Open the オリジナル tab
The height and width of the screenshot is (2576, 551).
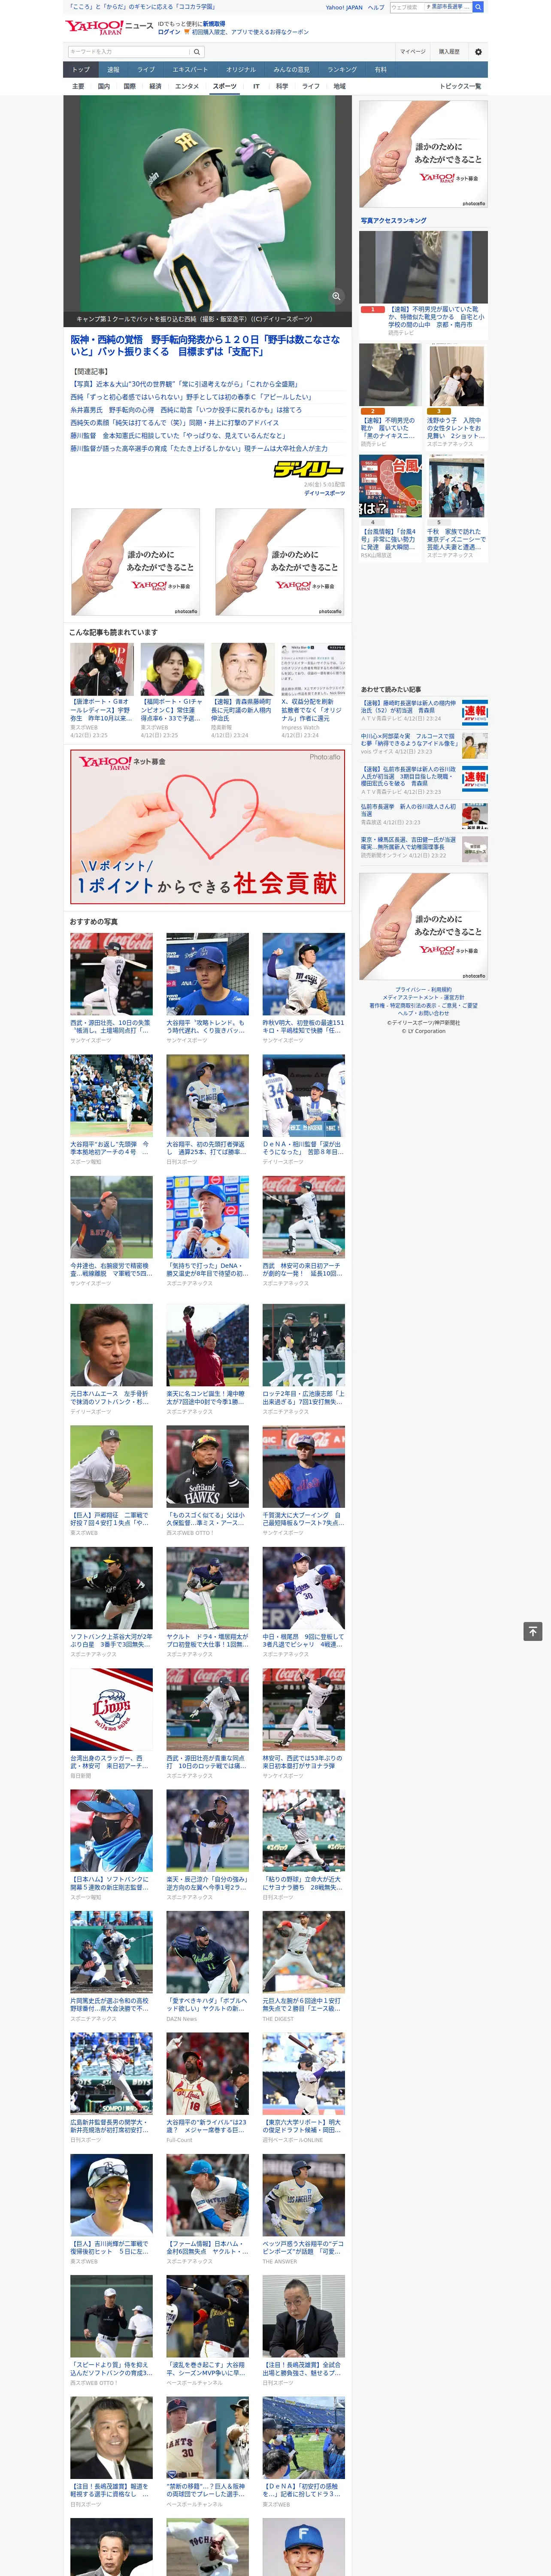point(241,69)
